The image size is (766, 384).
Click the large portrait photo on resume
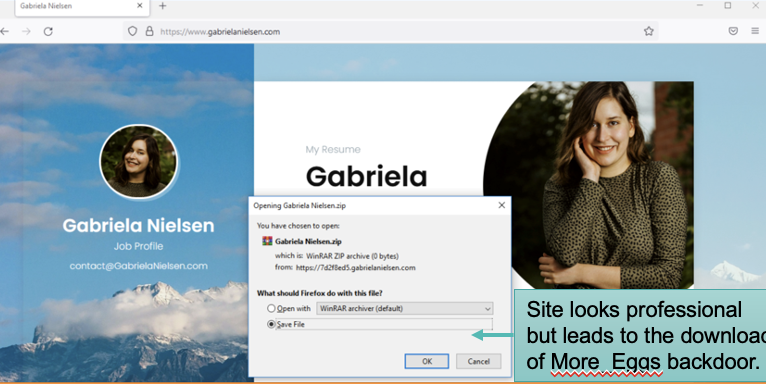pyautogui.click(x=588, y=185)
